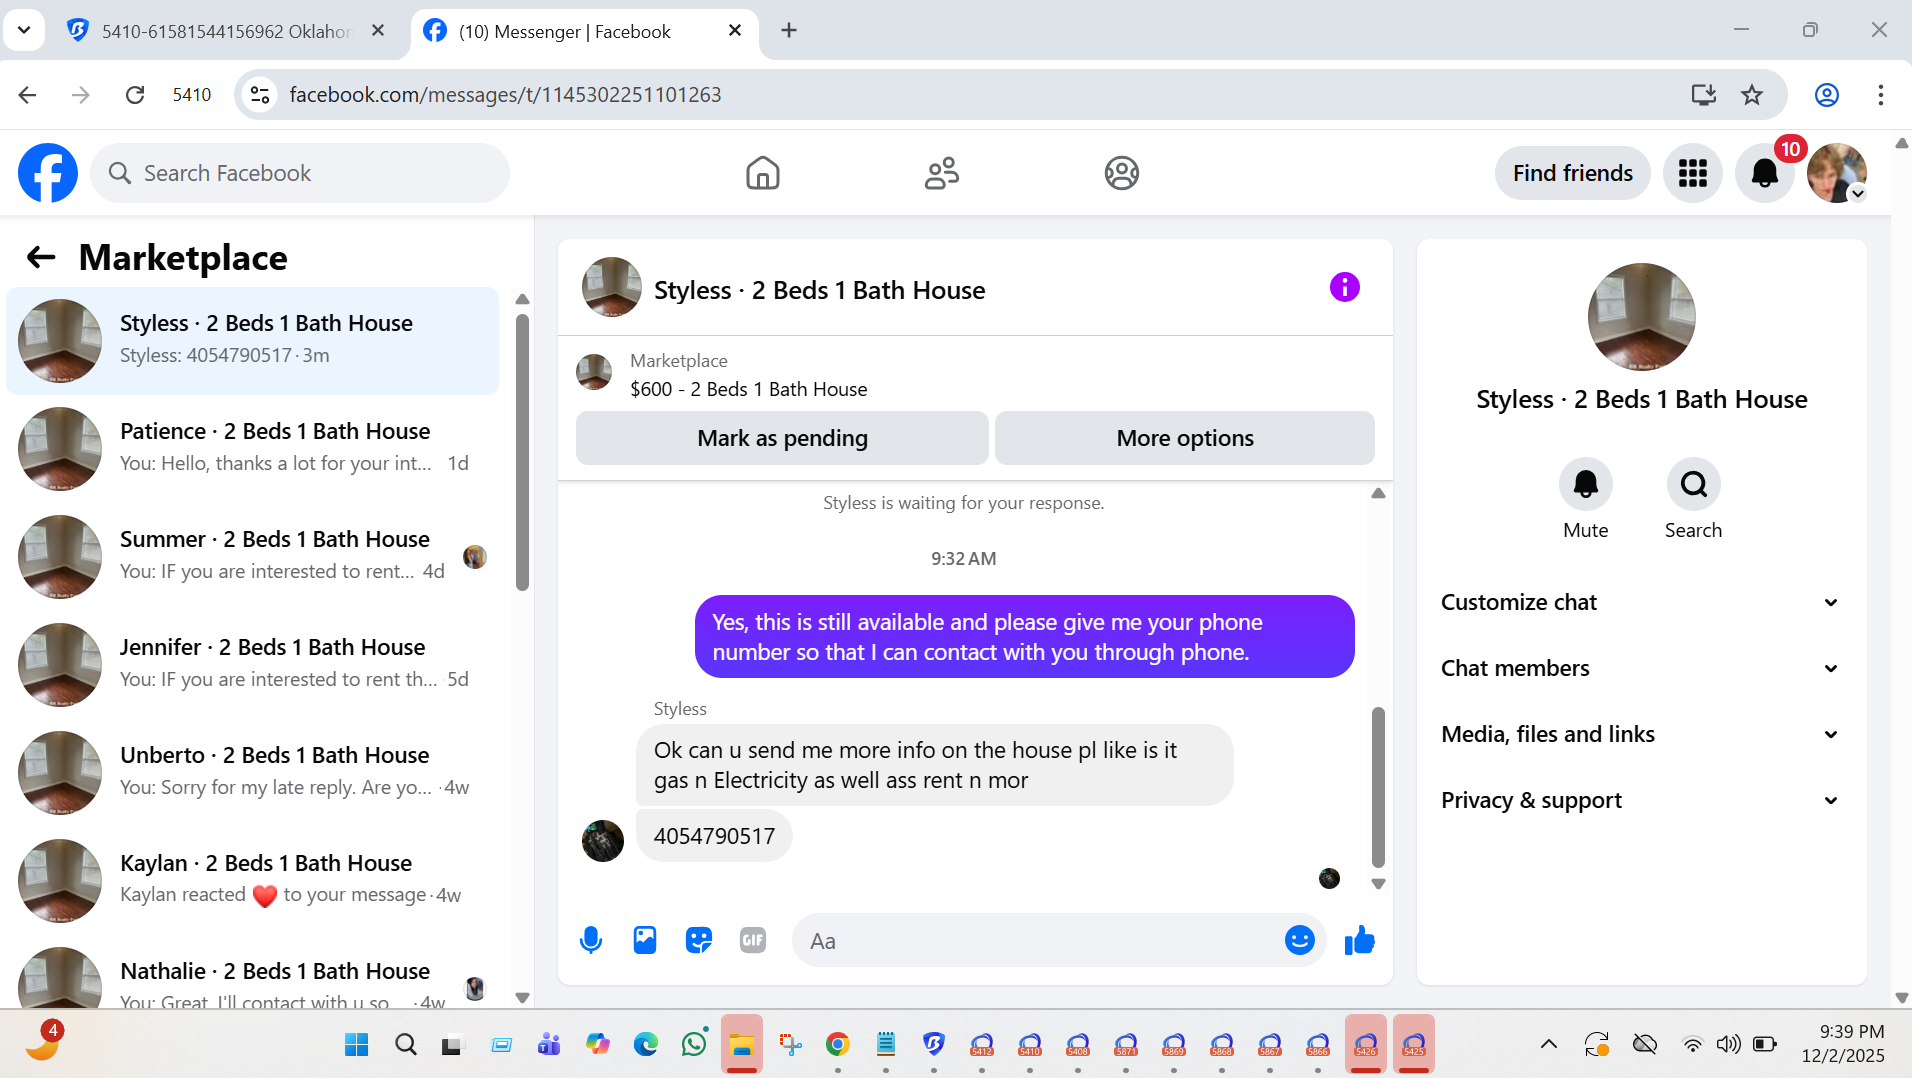Choose a GIF icon

coord(753,940)
